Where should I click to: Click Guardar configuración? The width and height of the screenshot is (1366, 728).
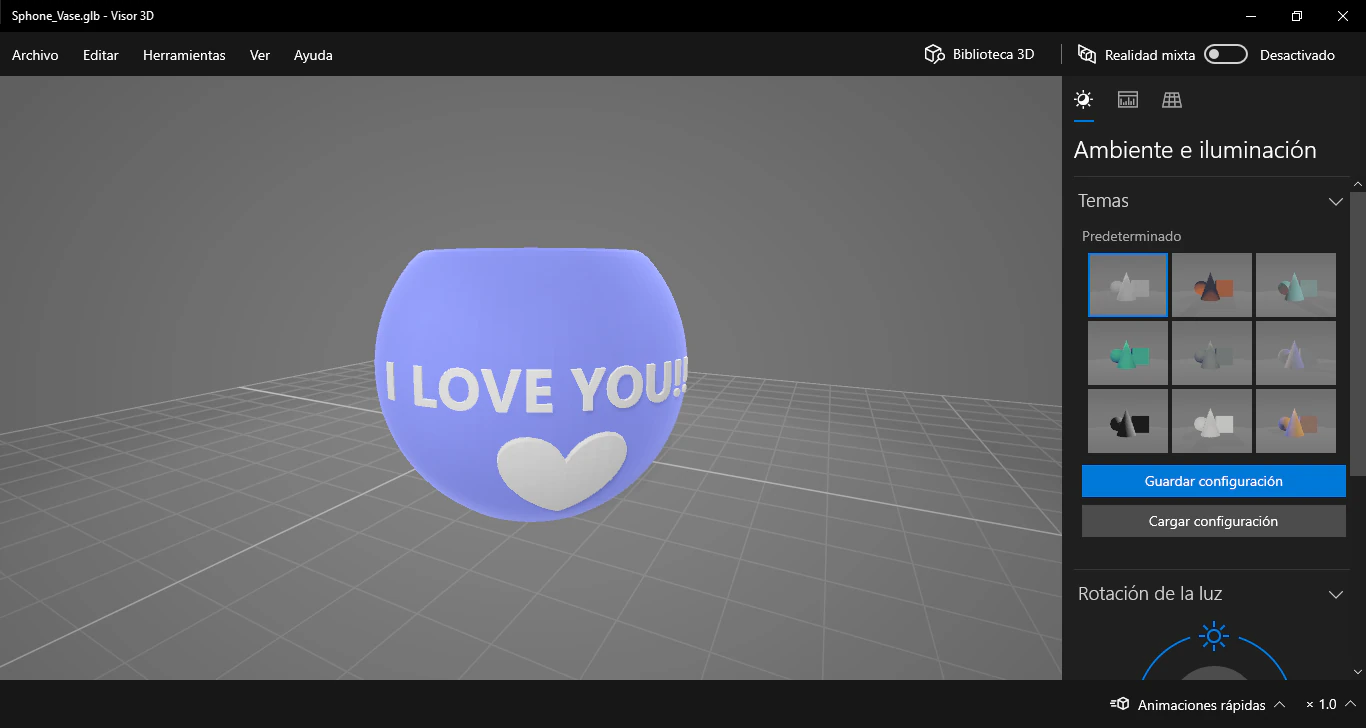point(1214,481)
